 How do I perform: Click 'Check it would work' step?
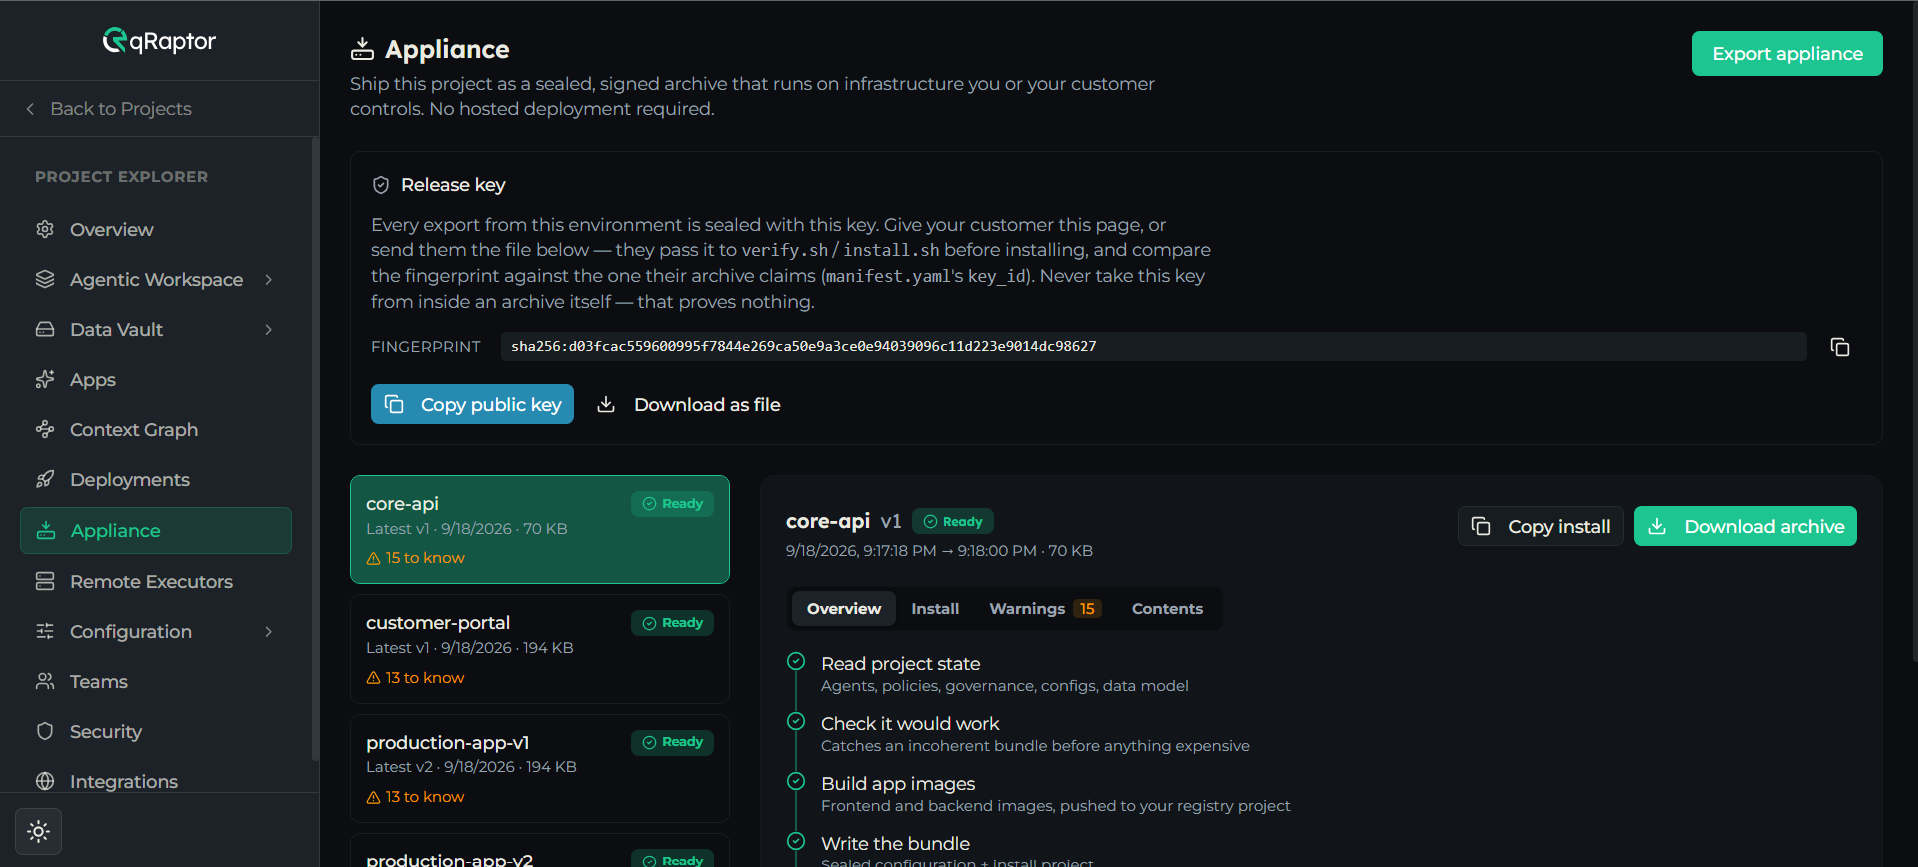click(x=910, y=724)
